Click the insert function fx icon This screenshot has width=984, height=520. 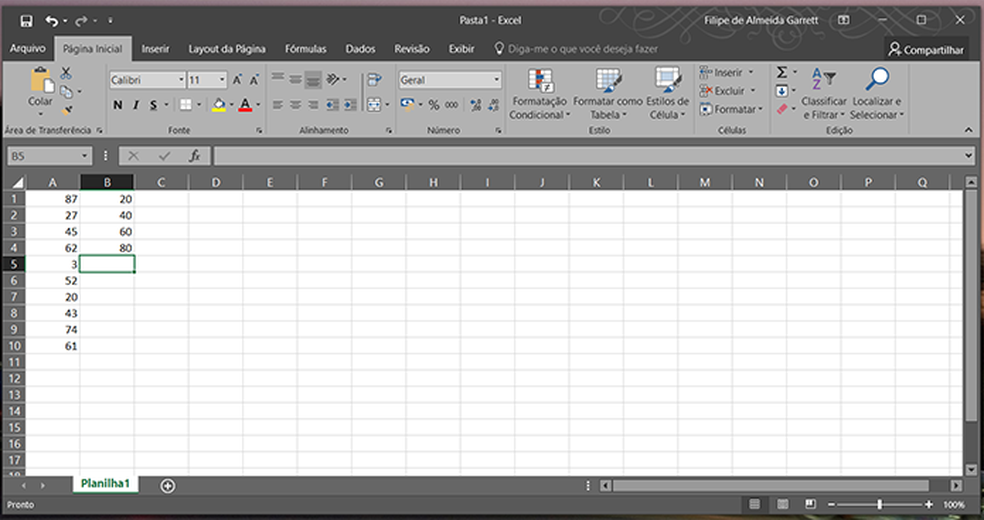tap(195, 156)
